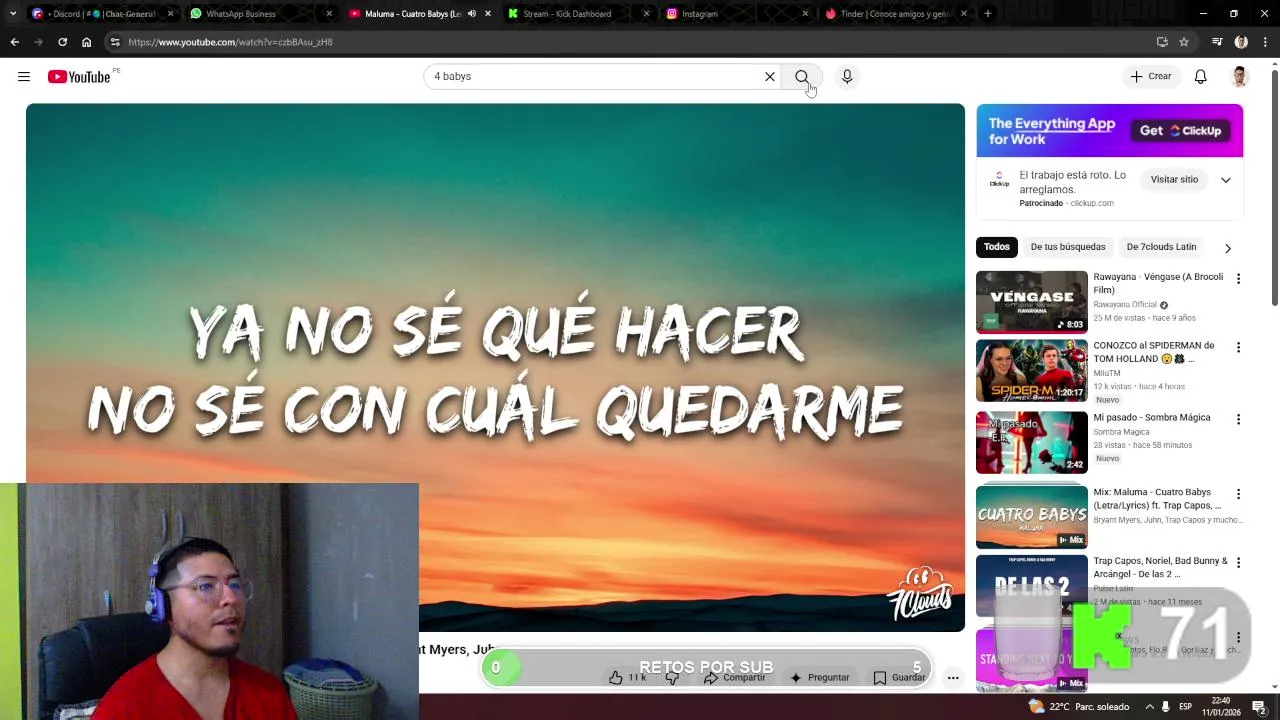The image size is (1280, 720).
Task: Install or cast via the address bar screen icon
Action: click(x=1162, y=42)
